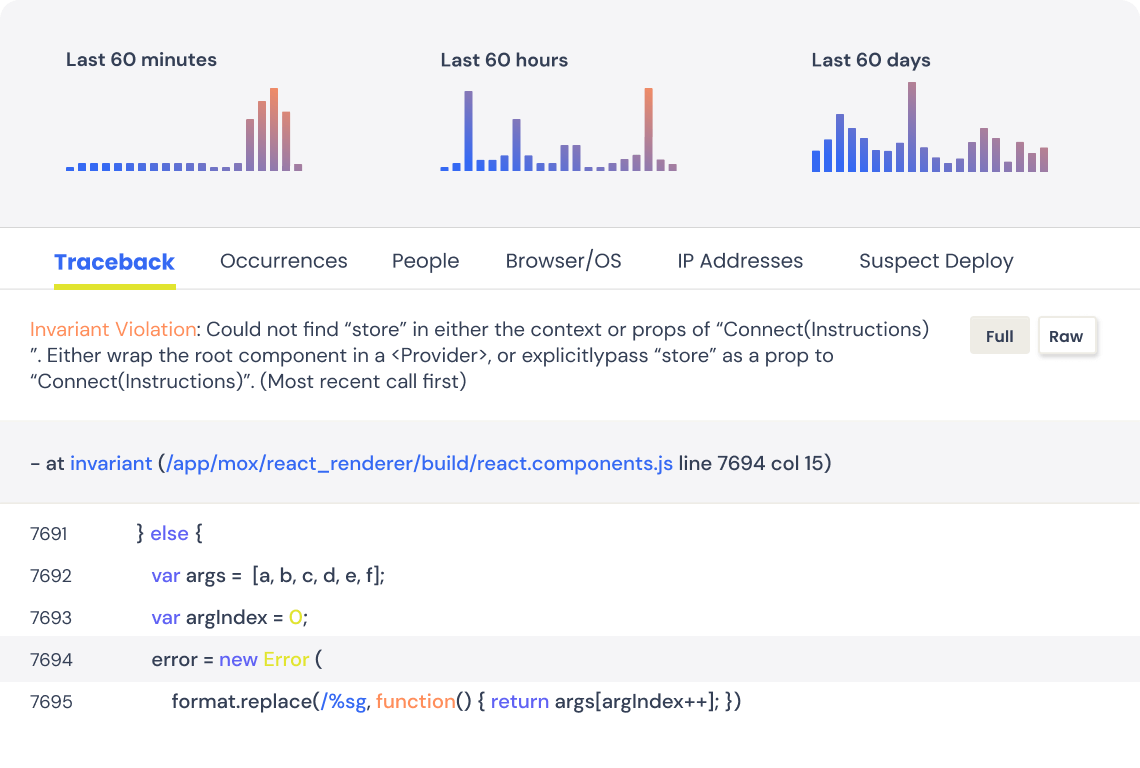The height and width of the screenshot is (768, 1140).
Task: Select the highlighted code line 7694
Action: [570, 660]
